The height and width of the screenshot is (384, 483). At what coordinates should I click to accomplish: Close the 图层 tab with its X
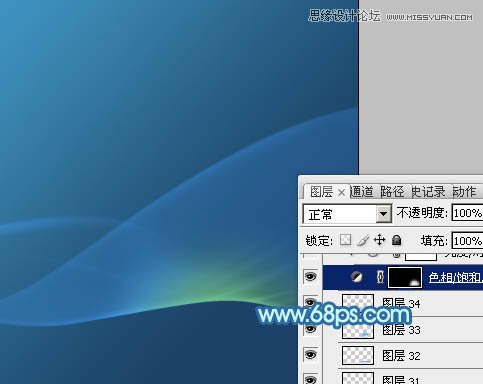[341, 192]
